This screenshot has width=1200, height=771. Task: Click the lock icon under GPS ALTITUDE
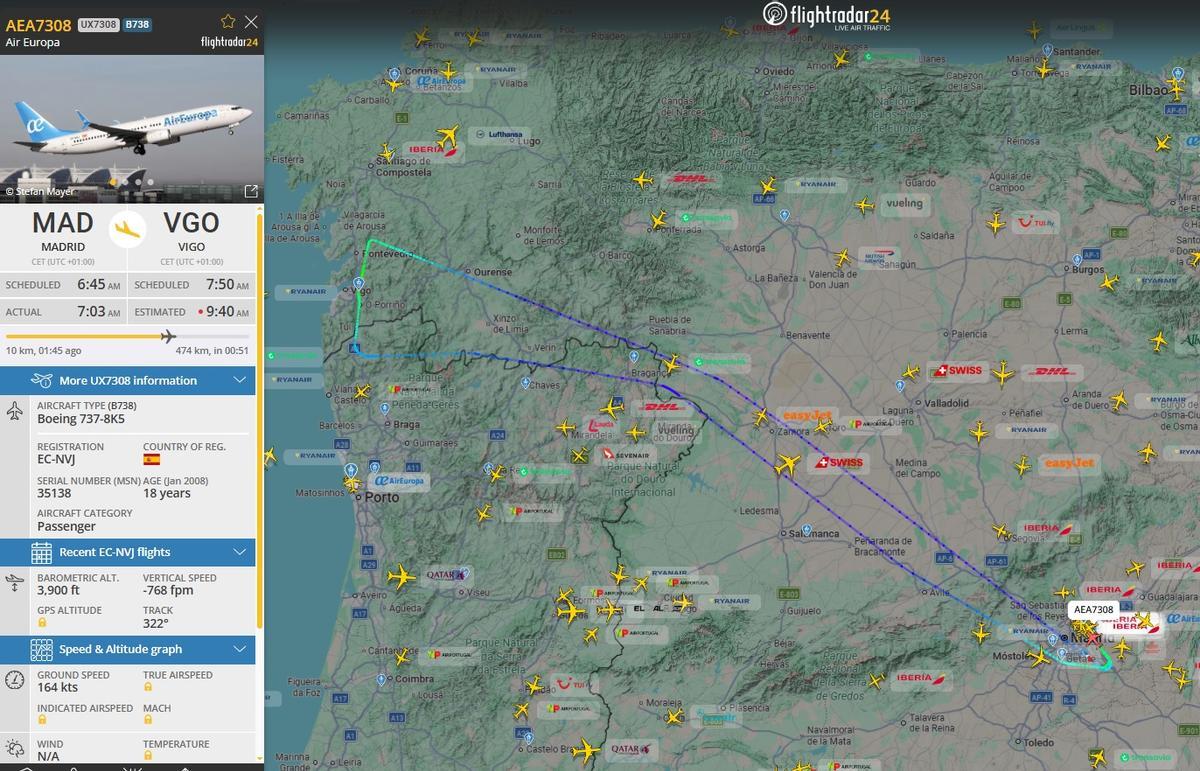click(42, 622)
